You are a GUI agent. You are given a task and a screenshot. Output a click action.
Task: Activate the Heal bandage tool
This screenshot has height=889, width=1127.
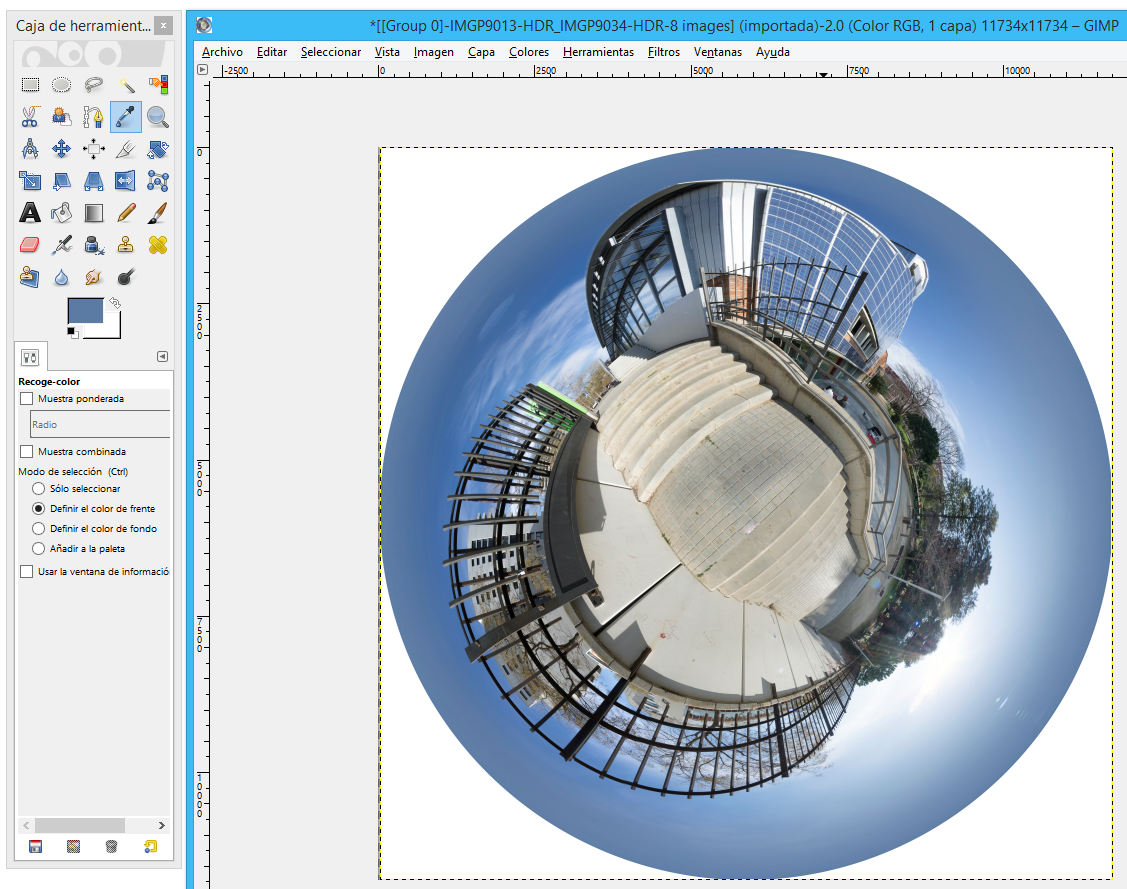tap(157, 244)
